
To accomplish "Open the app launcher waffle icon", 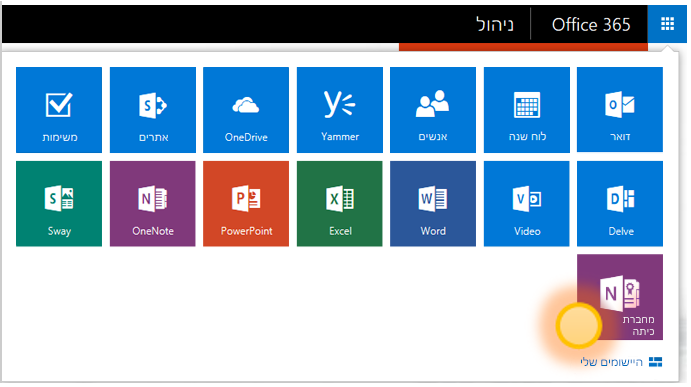I will click(667, 24).
